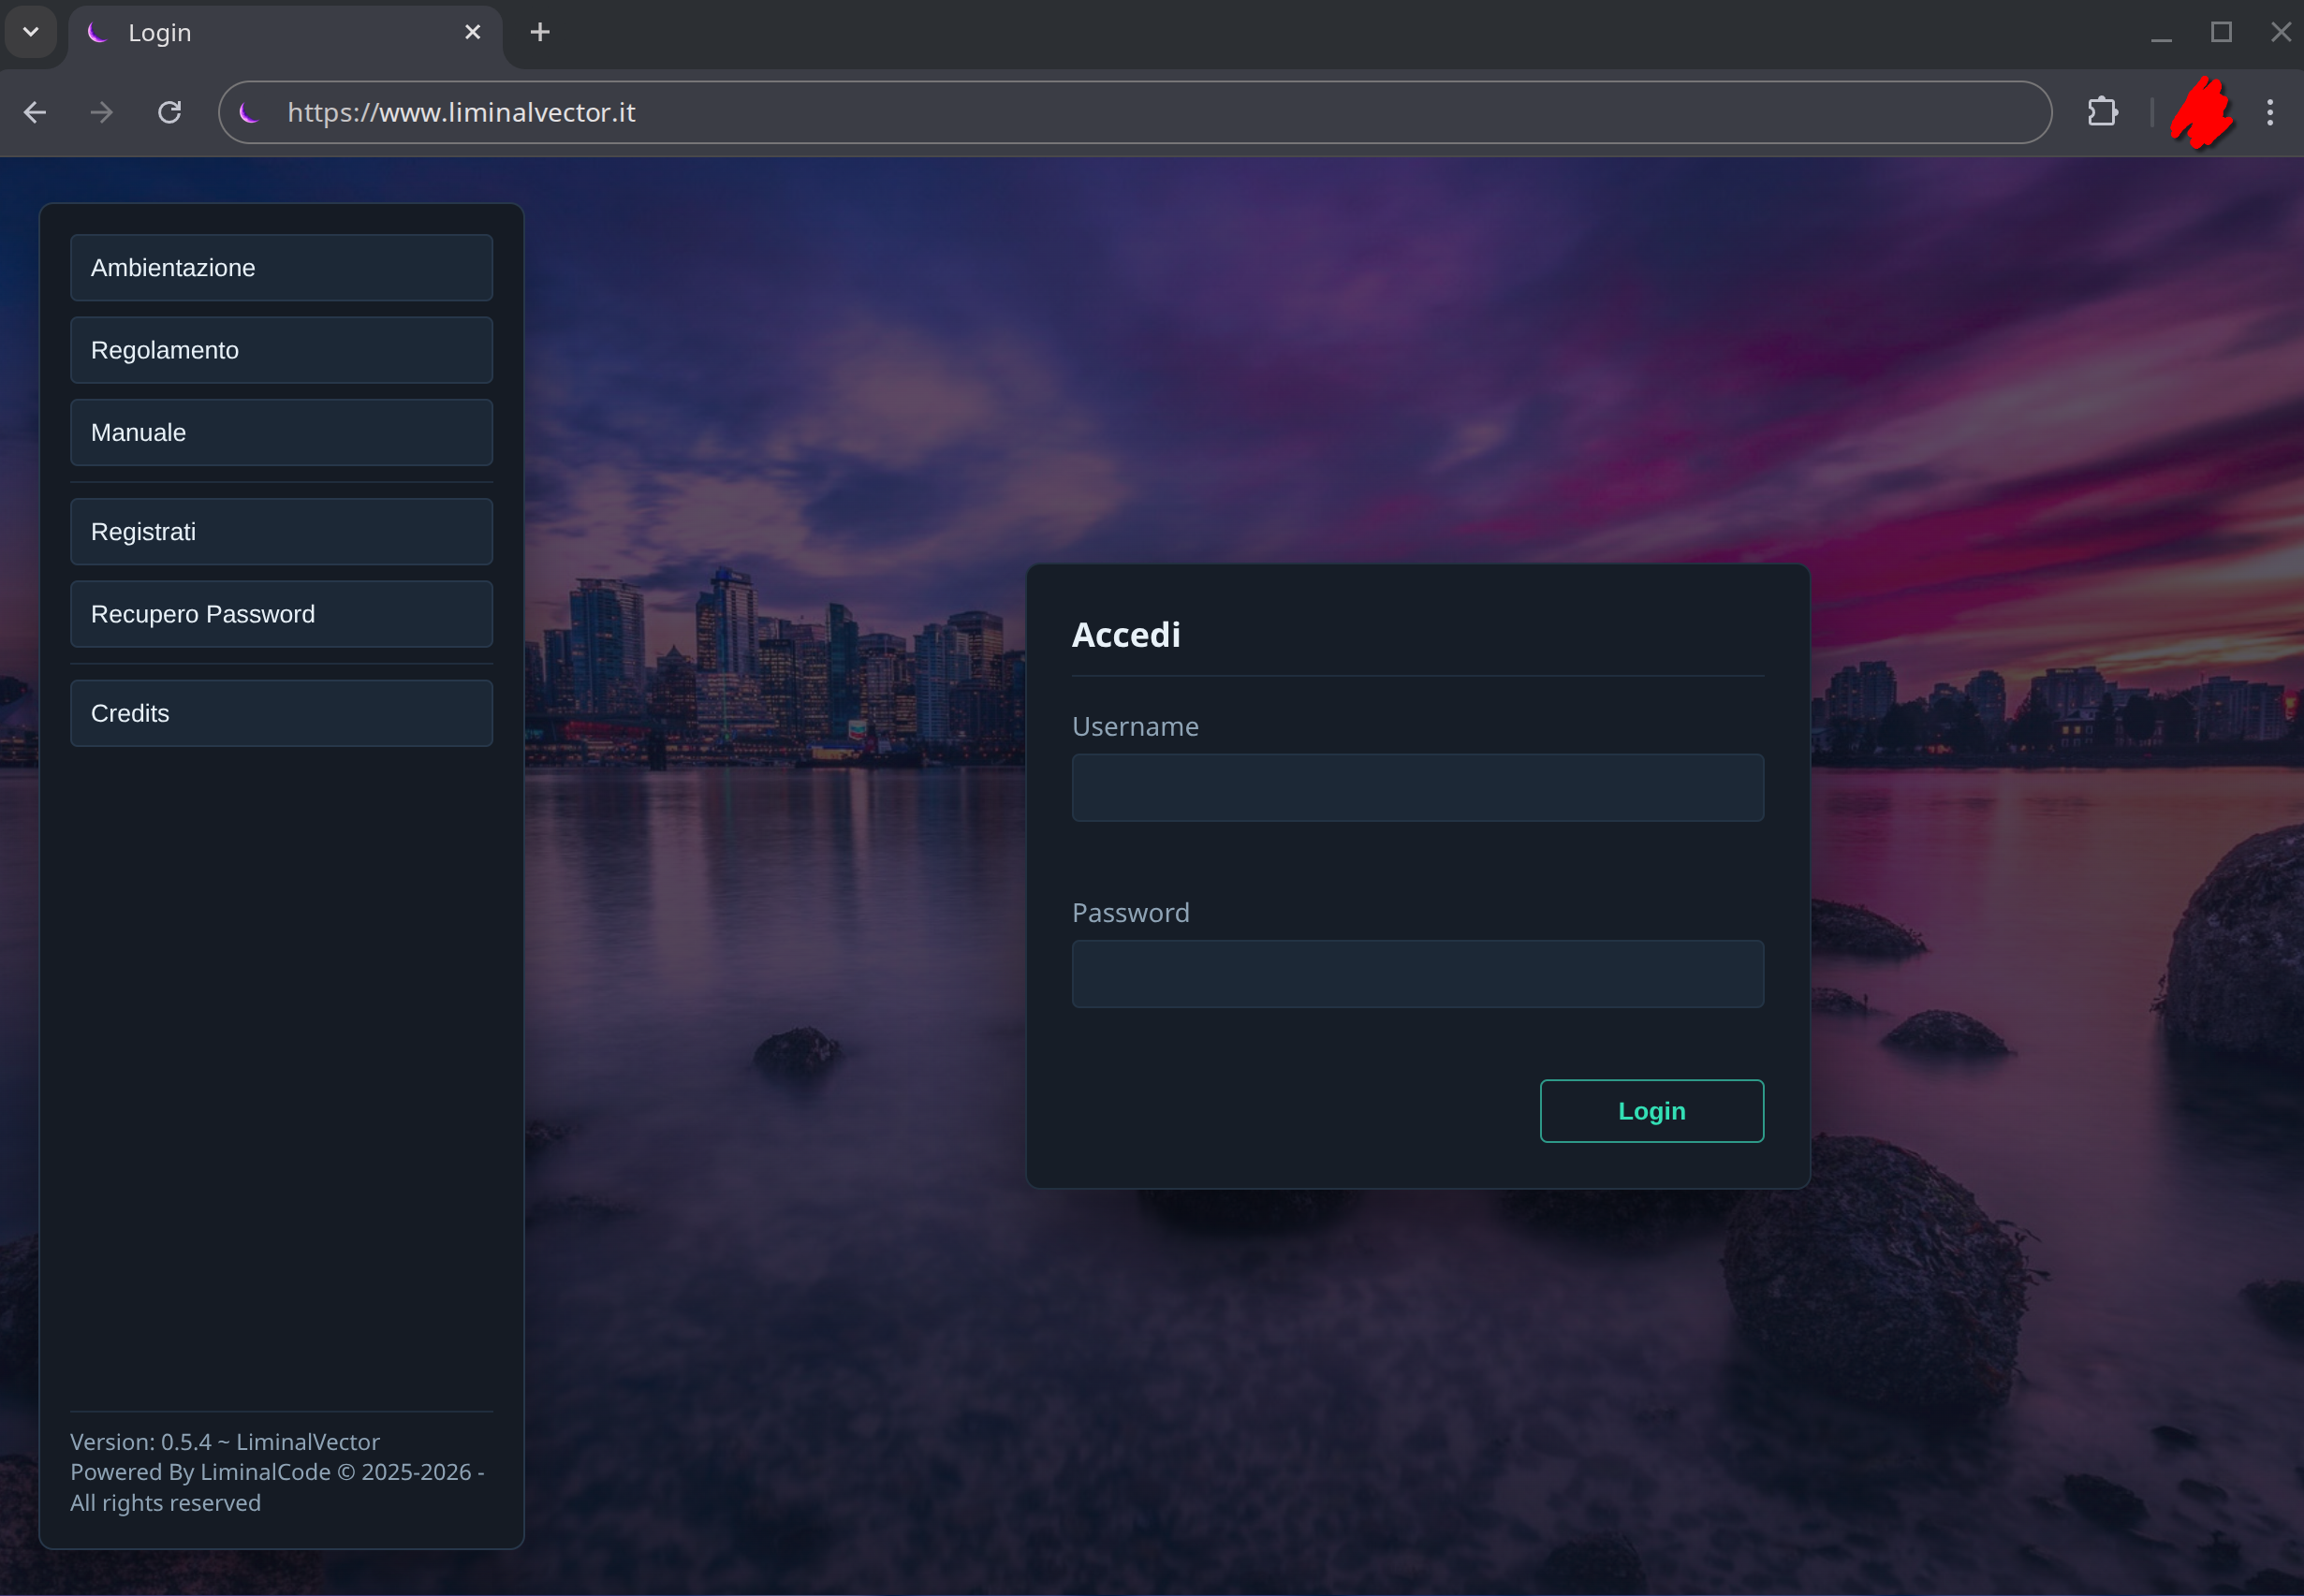Open the Chrome three-dot menu

point(2270,112)
